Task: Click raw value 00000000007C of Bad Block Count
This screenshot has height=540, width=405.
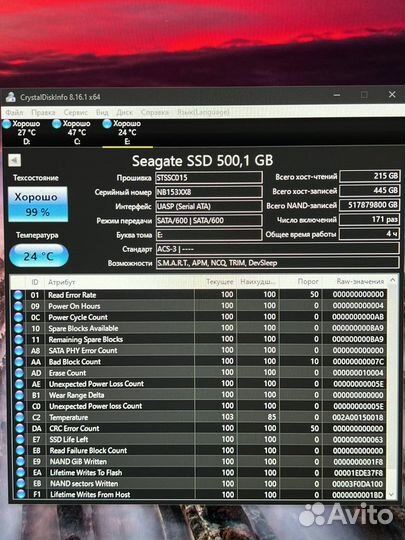Action: coord(358,361)
